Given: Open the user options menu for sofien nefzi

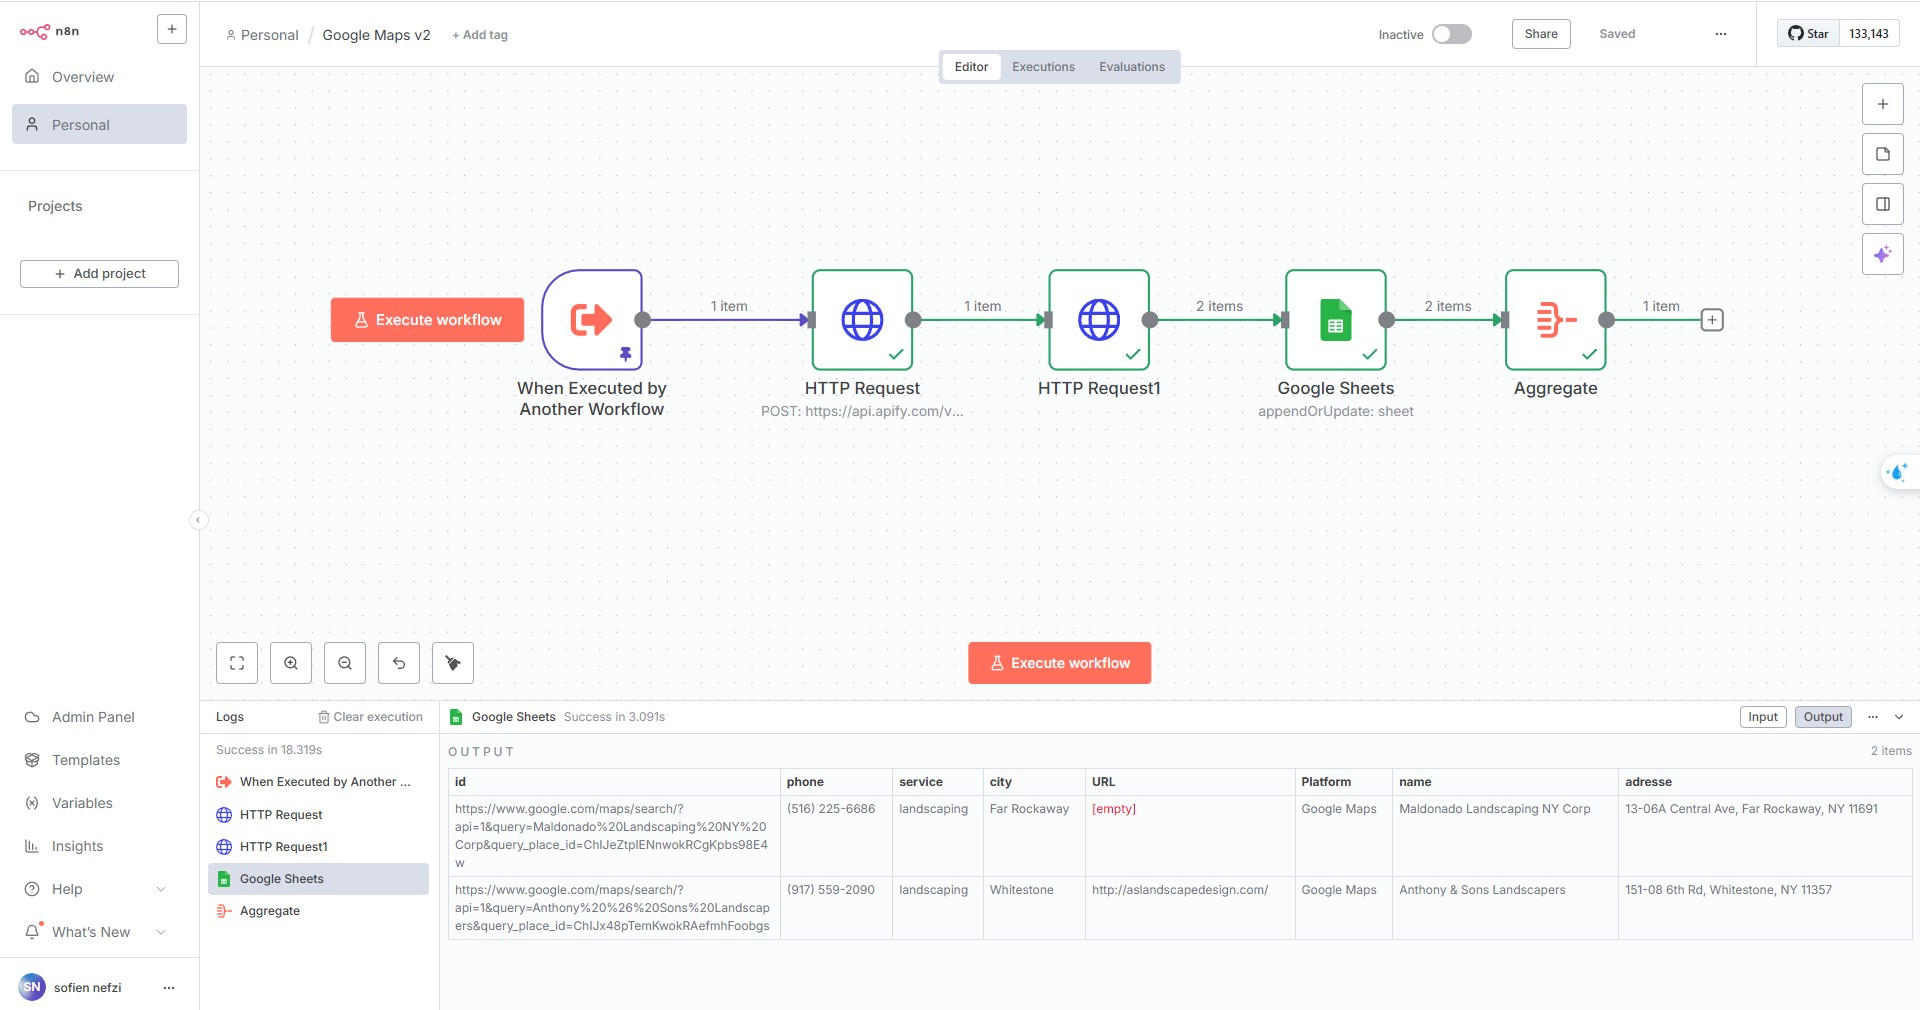Looking at the screenshot, I should tap(169, 988).
